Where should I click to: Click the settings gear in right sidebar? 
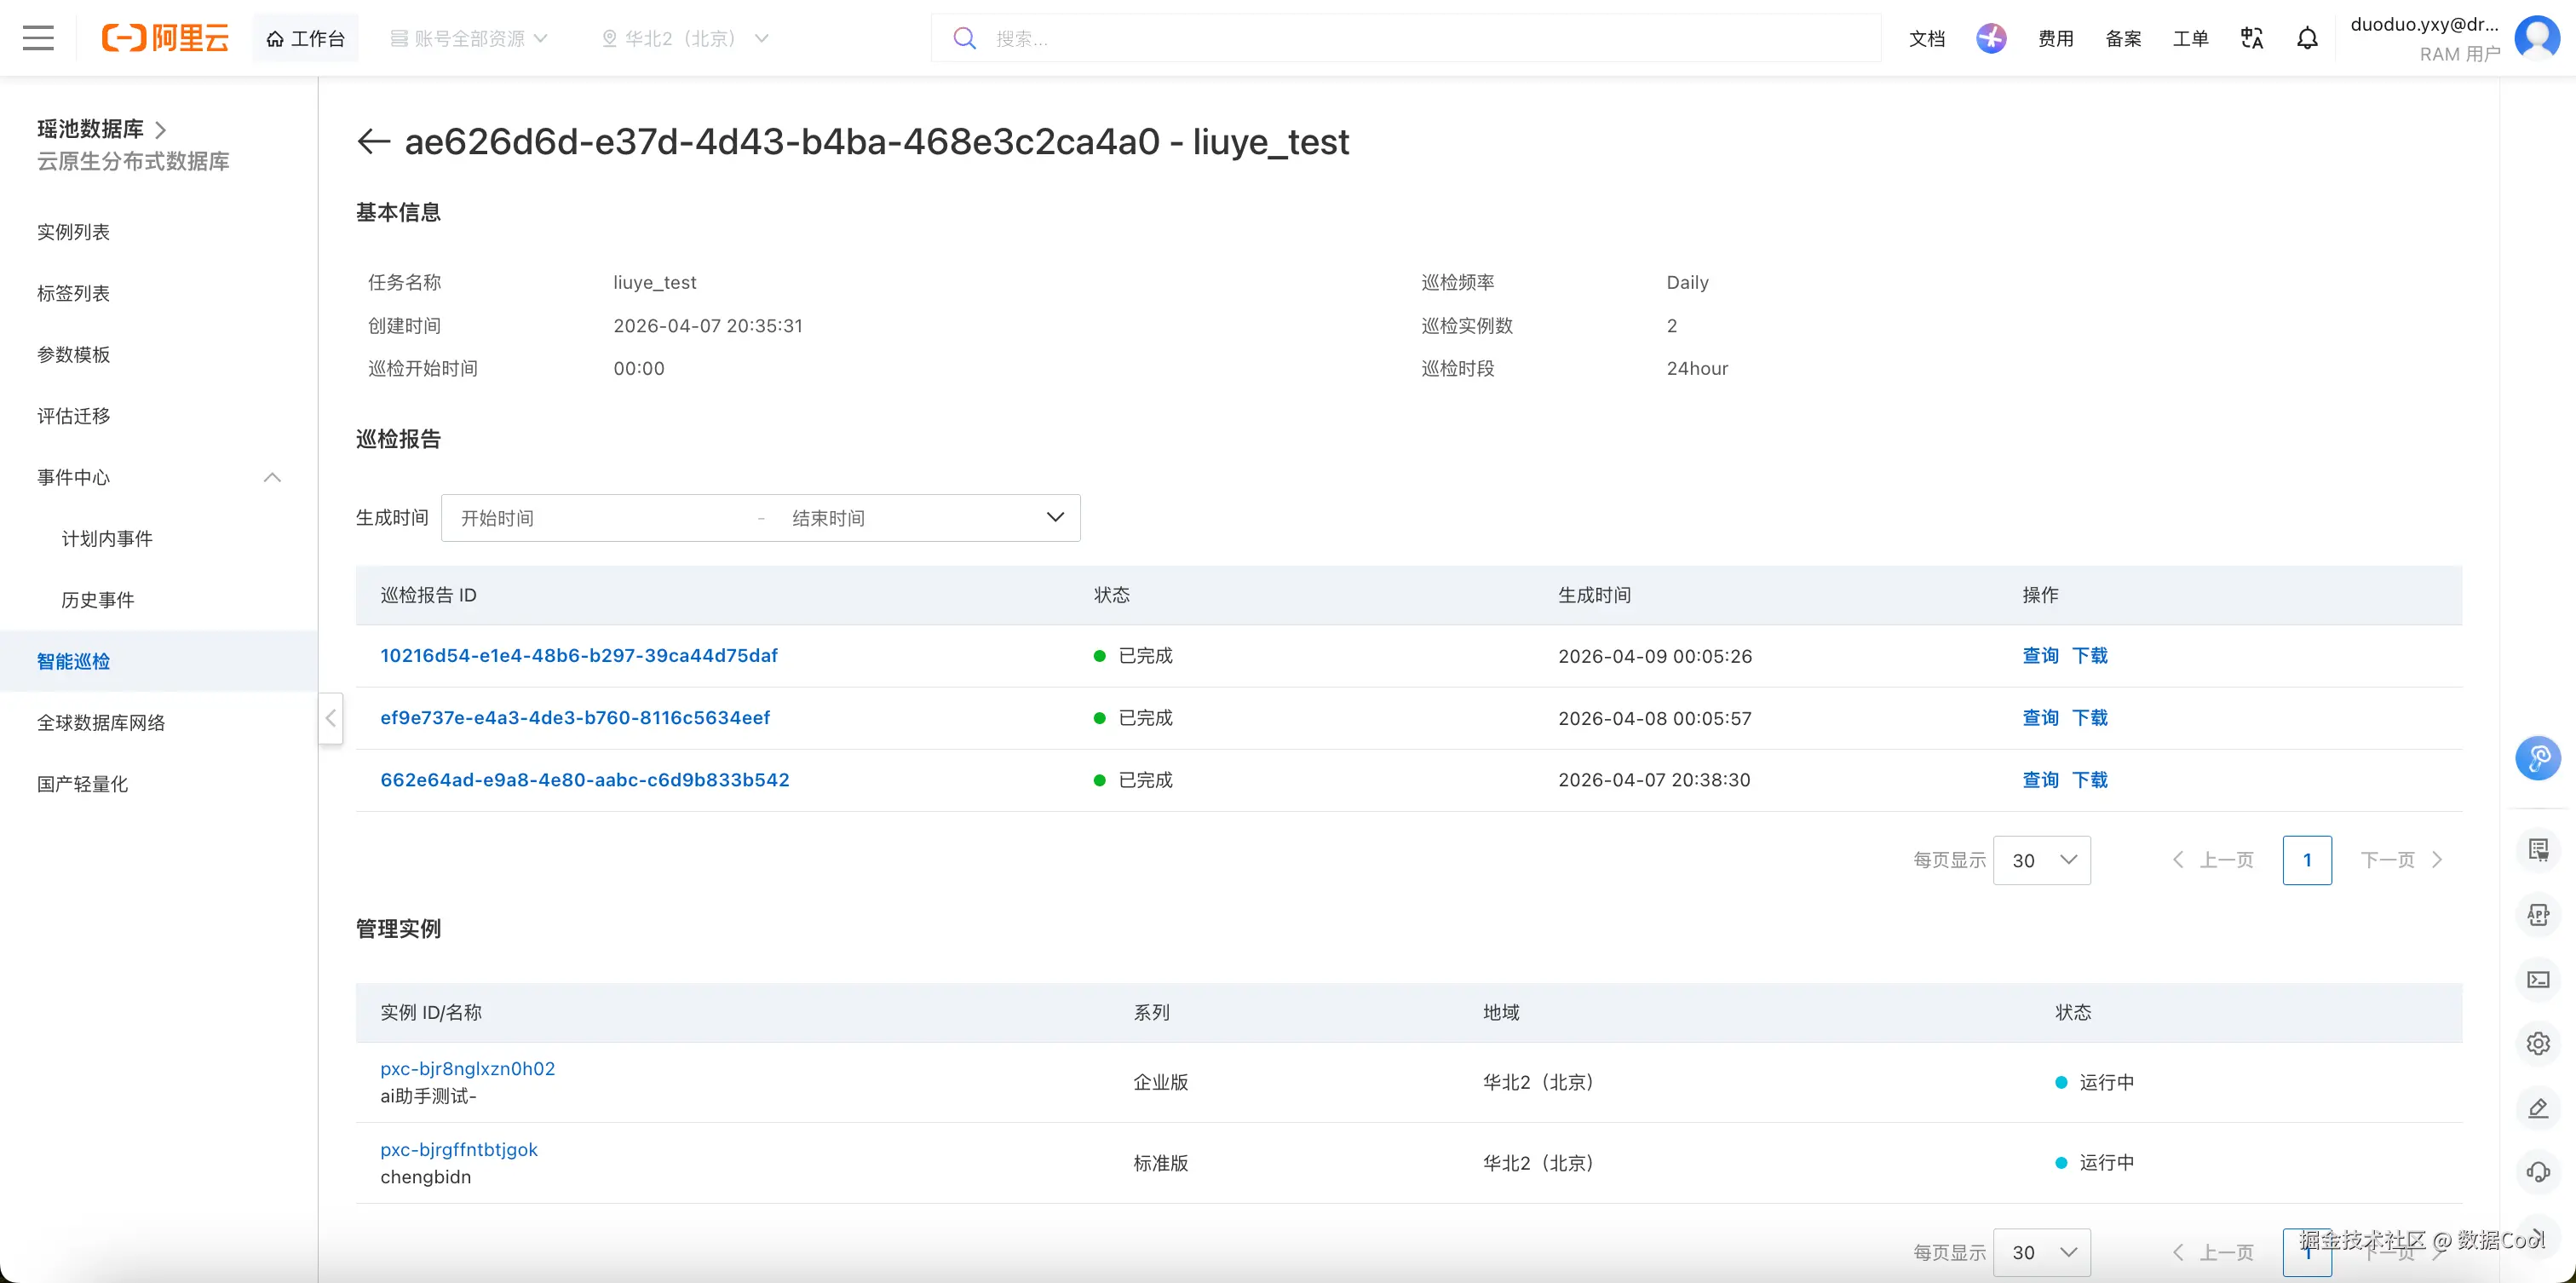click(2537, 1044)
